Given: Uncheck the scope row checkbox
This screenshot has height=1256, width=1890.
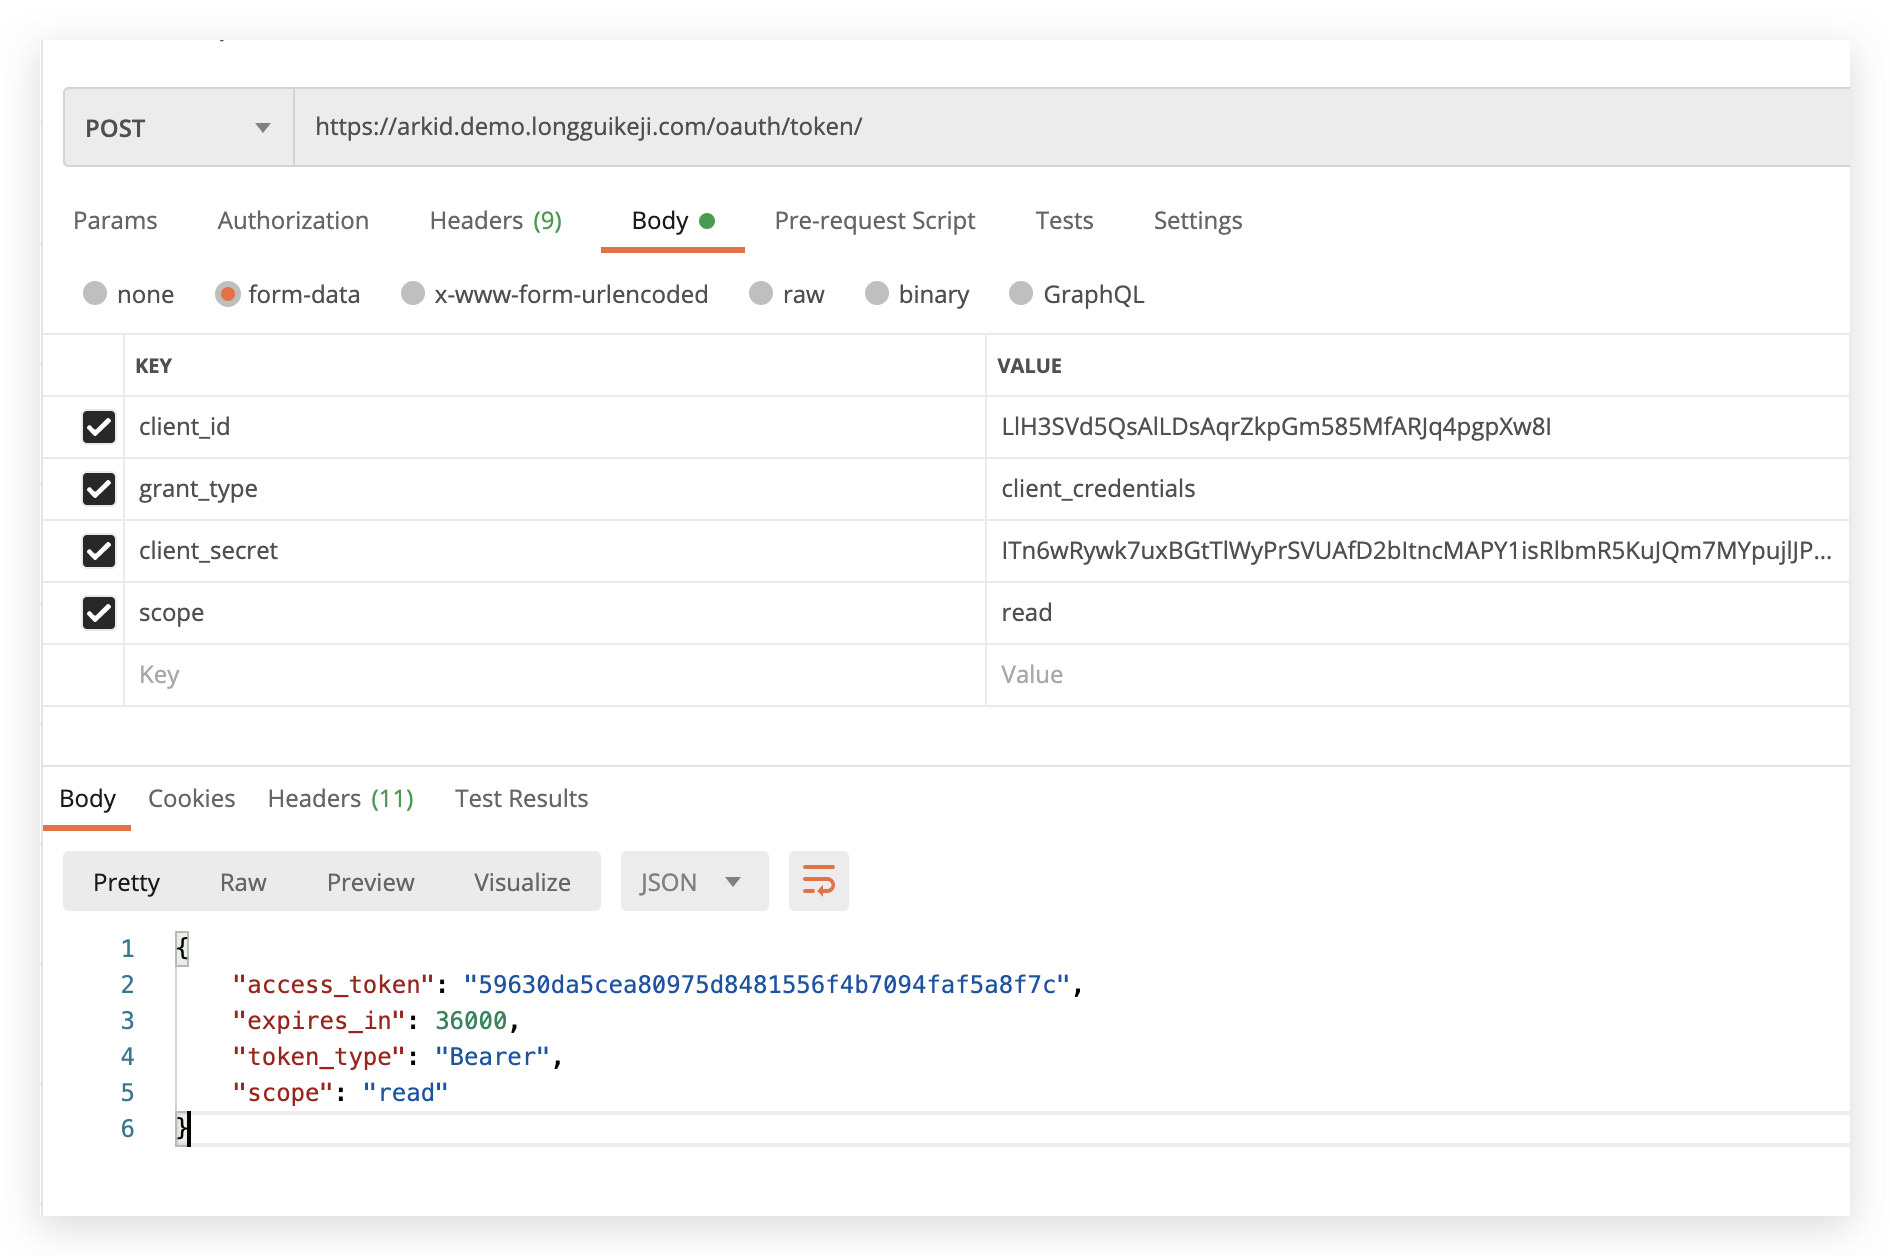Looking at the screenshot, I should [x=99, y=613].
